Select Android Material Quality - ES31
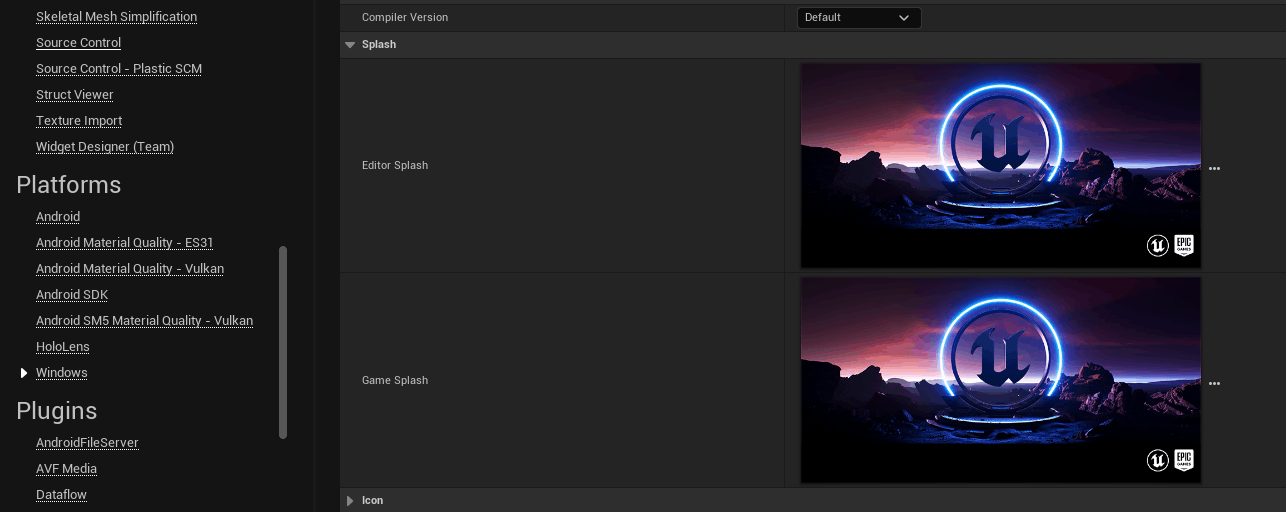This screenshot has width=1286, height=512. (x=124, y=243)
